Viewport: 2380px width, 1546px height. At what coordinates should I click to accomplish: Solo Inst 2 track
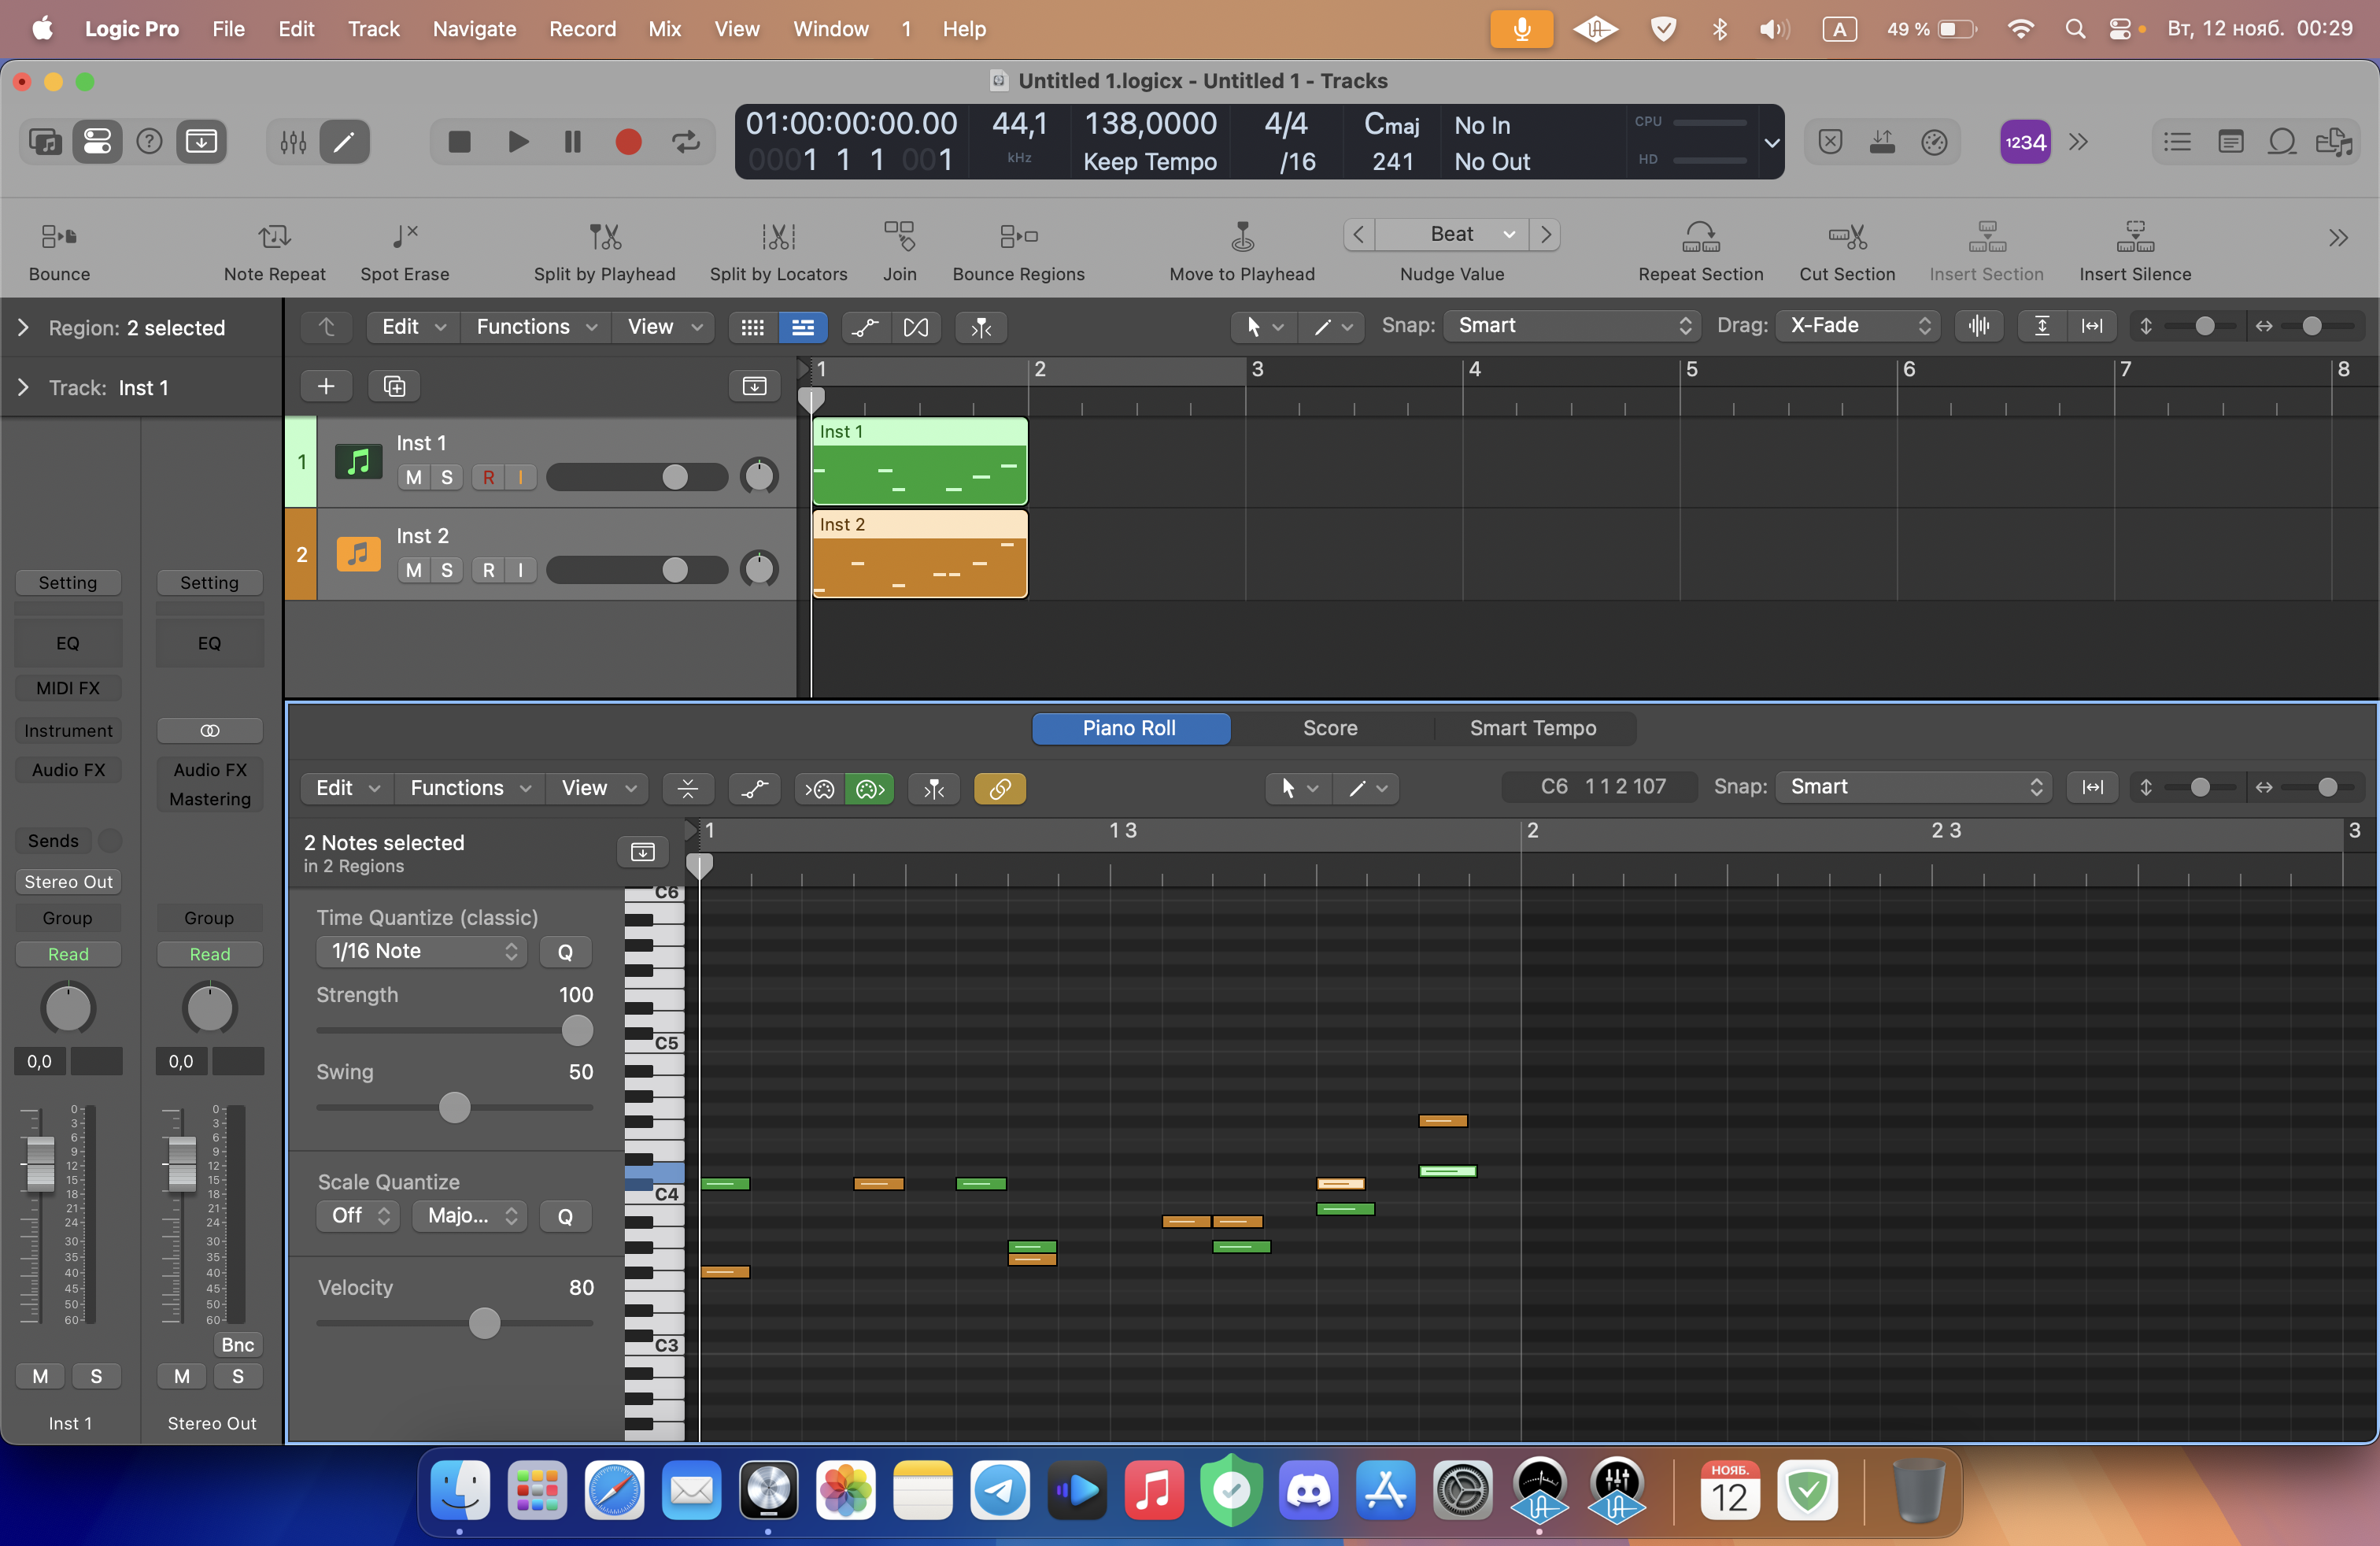(x=444, y=568)
